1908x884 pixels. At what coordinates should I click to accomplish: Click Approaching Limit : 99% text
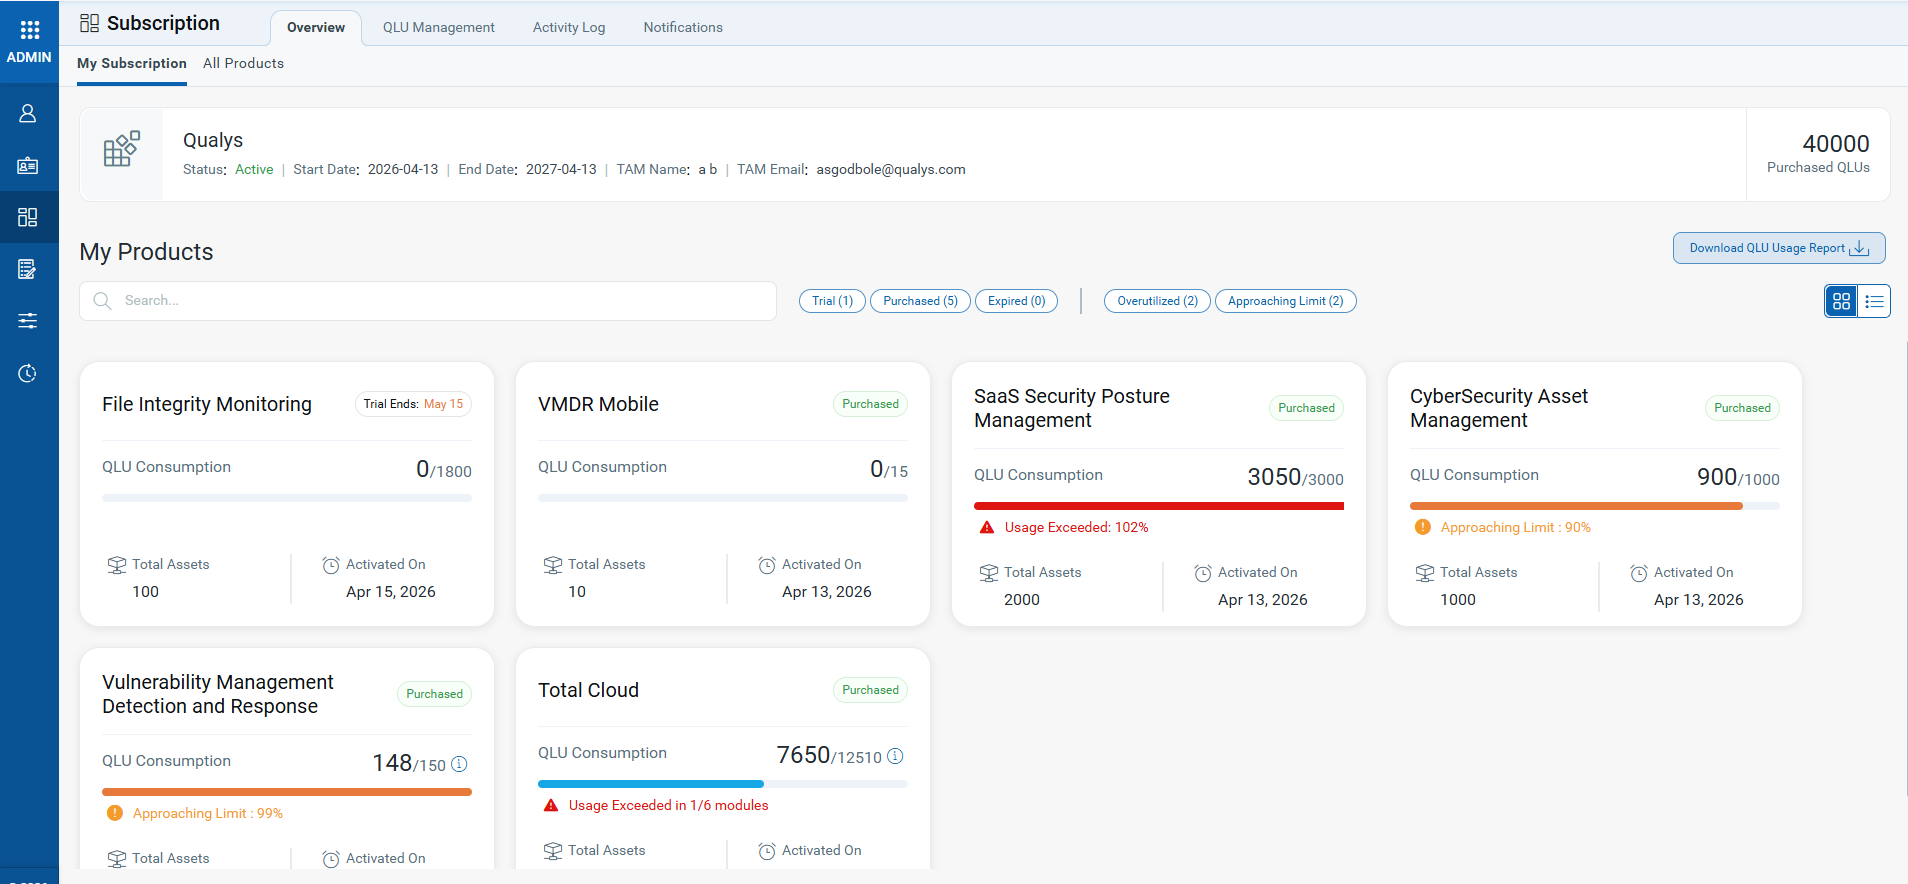(208, 813)
